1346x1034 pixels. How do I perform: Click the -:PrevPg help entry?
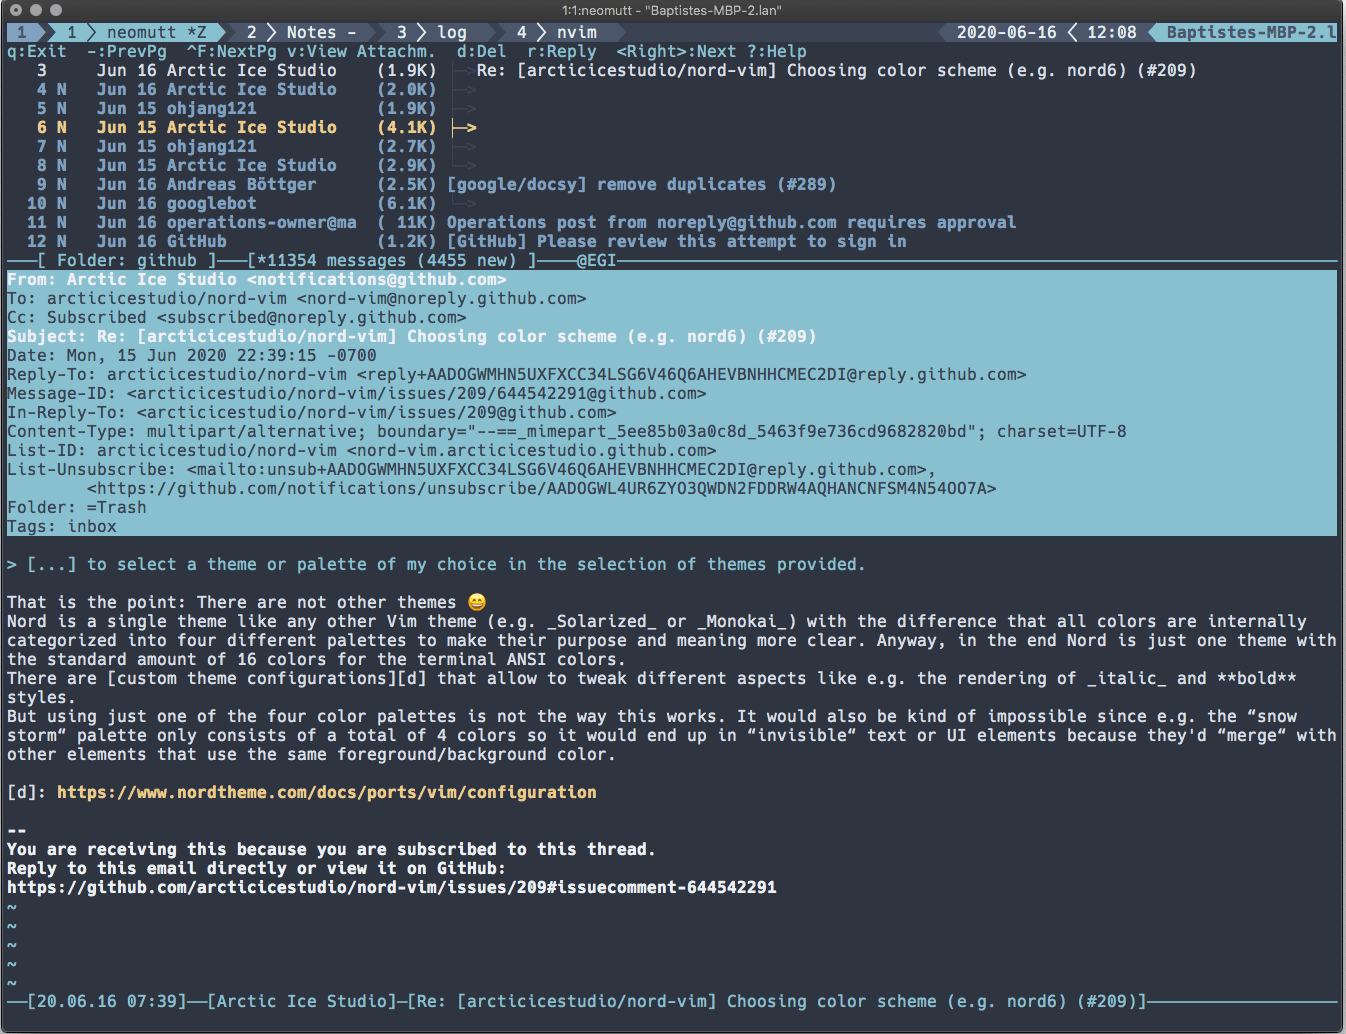(127, 51)
